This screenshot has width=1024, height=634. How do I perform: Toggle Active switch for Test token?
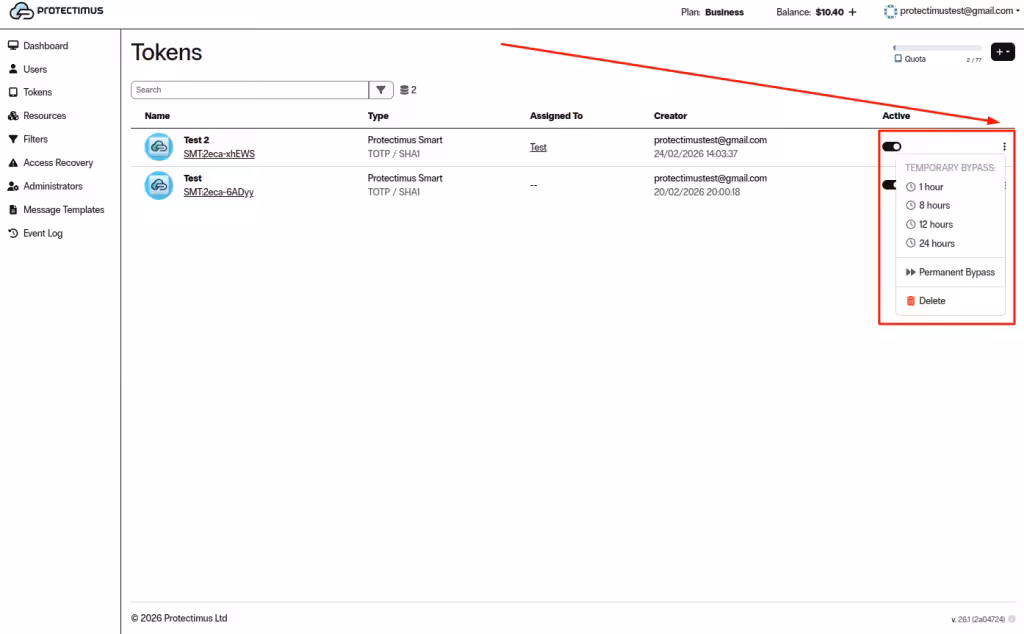[889, 185]
